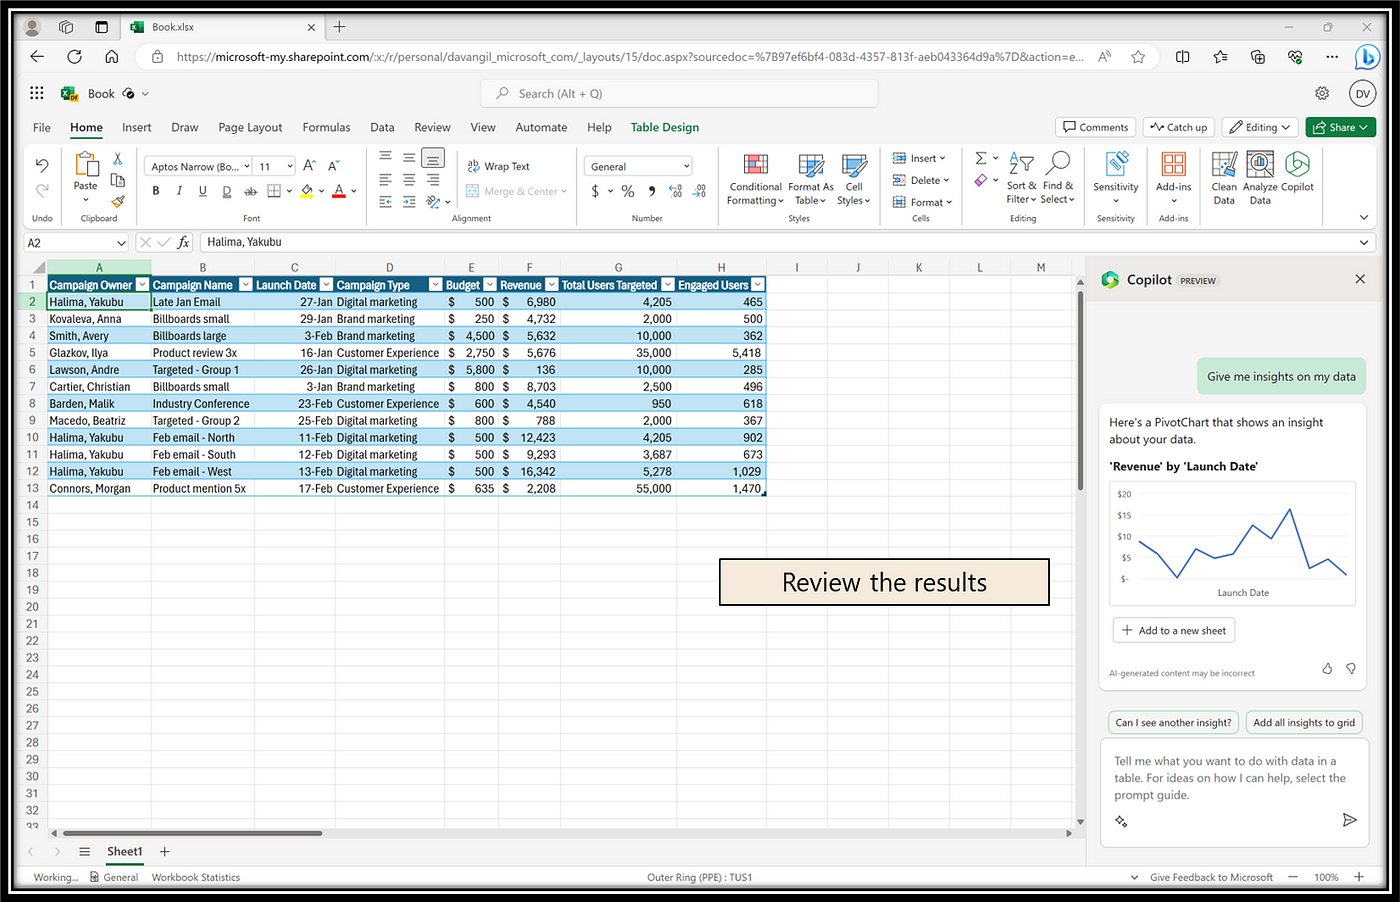
Task: Open the Campaign Owner filter dropdown
Action: pyautogui.click(x=142, y=285)
